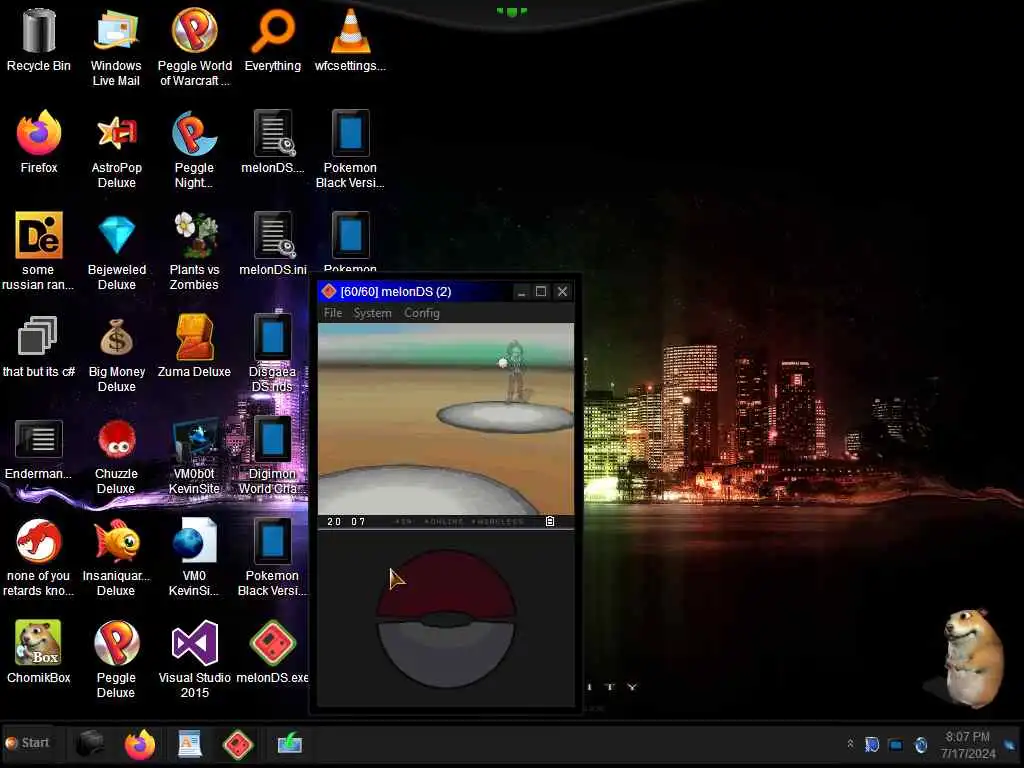Close the melonDS window
Screen dimensions: 1024x768
(x=562, y=291)
